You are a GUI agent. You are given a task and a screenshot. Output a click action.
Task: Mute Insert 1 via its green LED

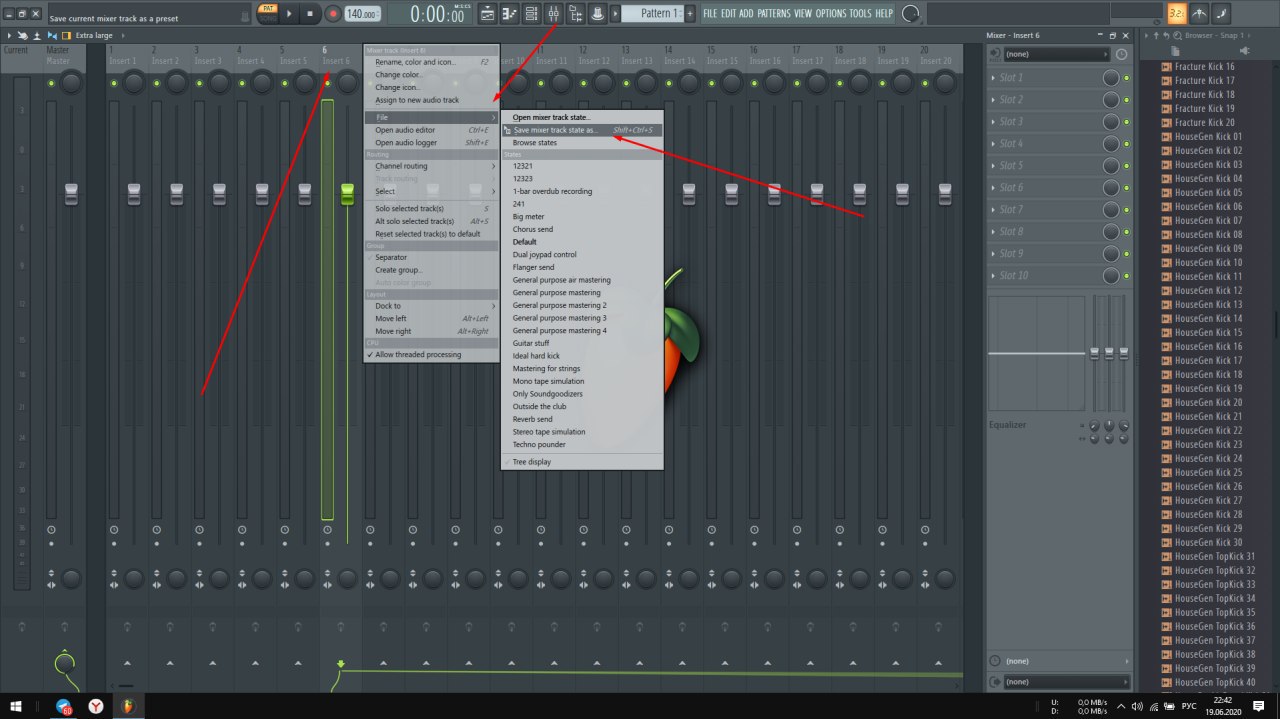click(x=114, y=83)
